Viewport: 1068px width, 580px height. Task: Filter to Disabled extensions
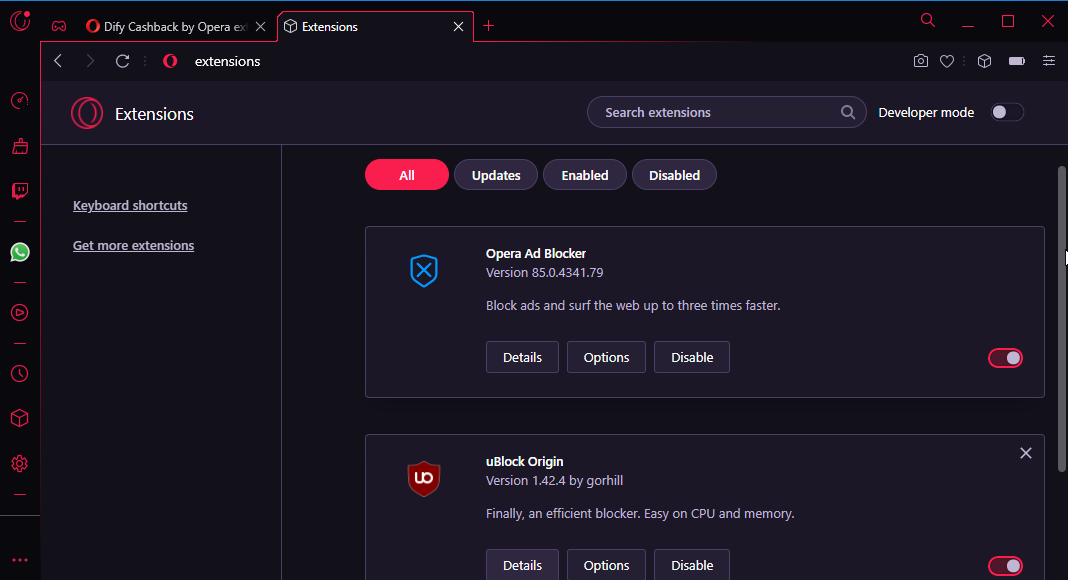tap(674, 175)
